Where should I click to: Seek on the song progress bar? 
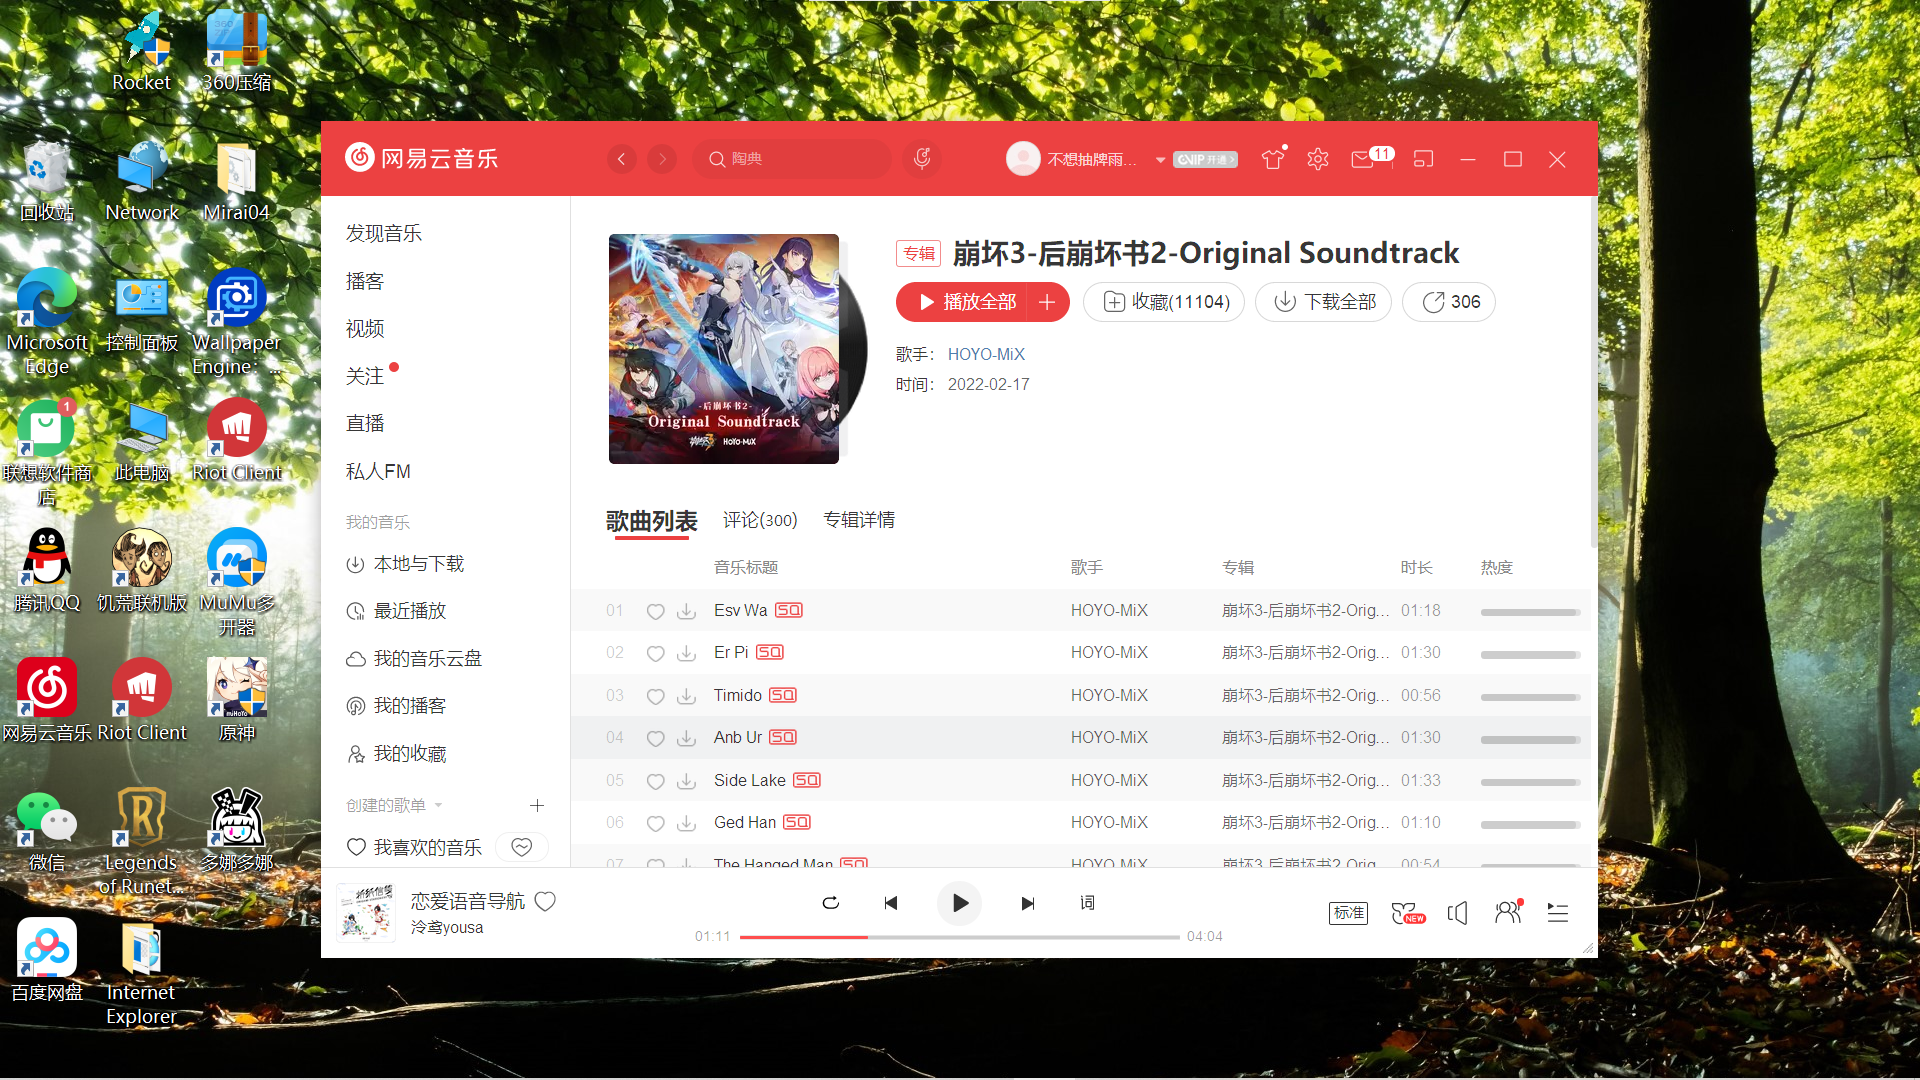pyautogui.click(x=959, y=937)
